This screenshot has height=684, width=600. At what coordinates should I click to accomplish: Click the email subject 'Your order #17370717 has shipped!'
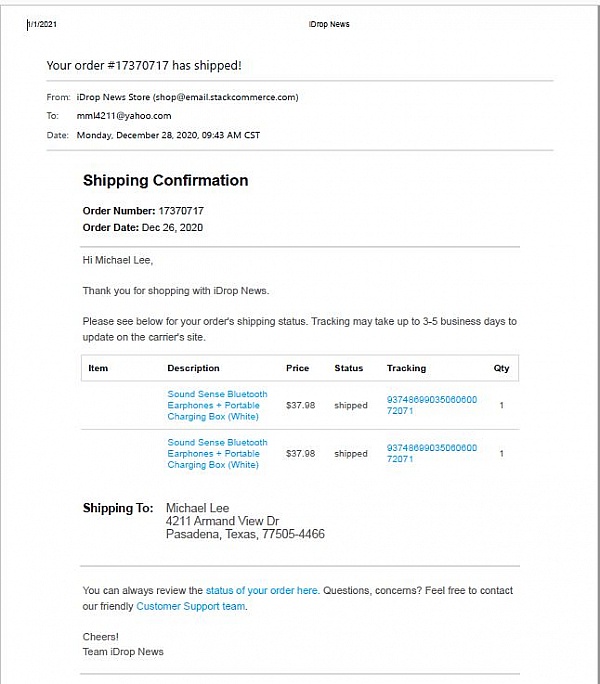(x=144, y=65)
